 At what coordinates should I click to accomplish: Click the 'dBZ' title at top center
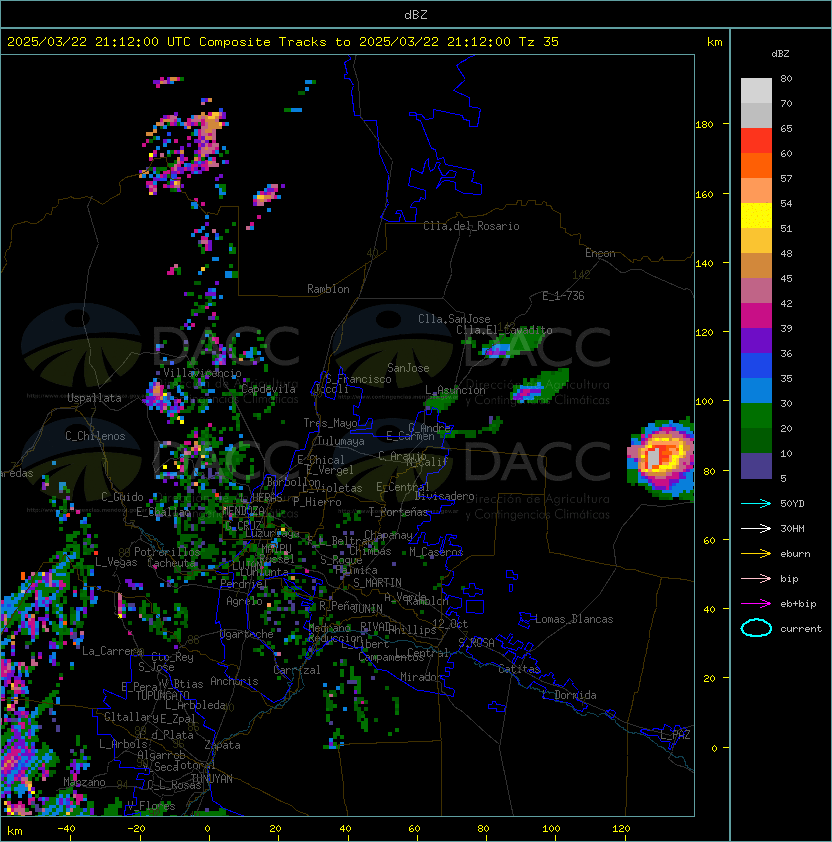coord(416,15)
